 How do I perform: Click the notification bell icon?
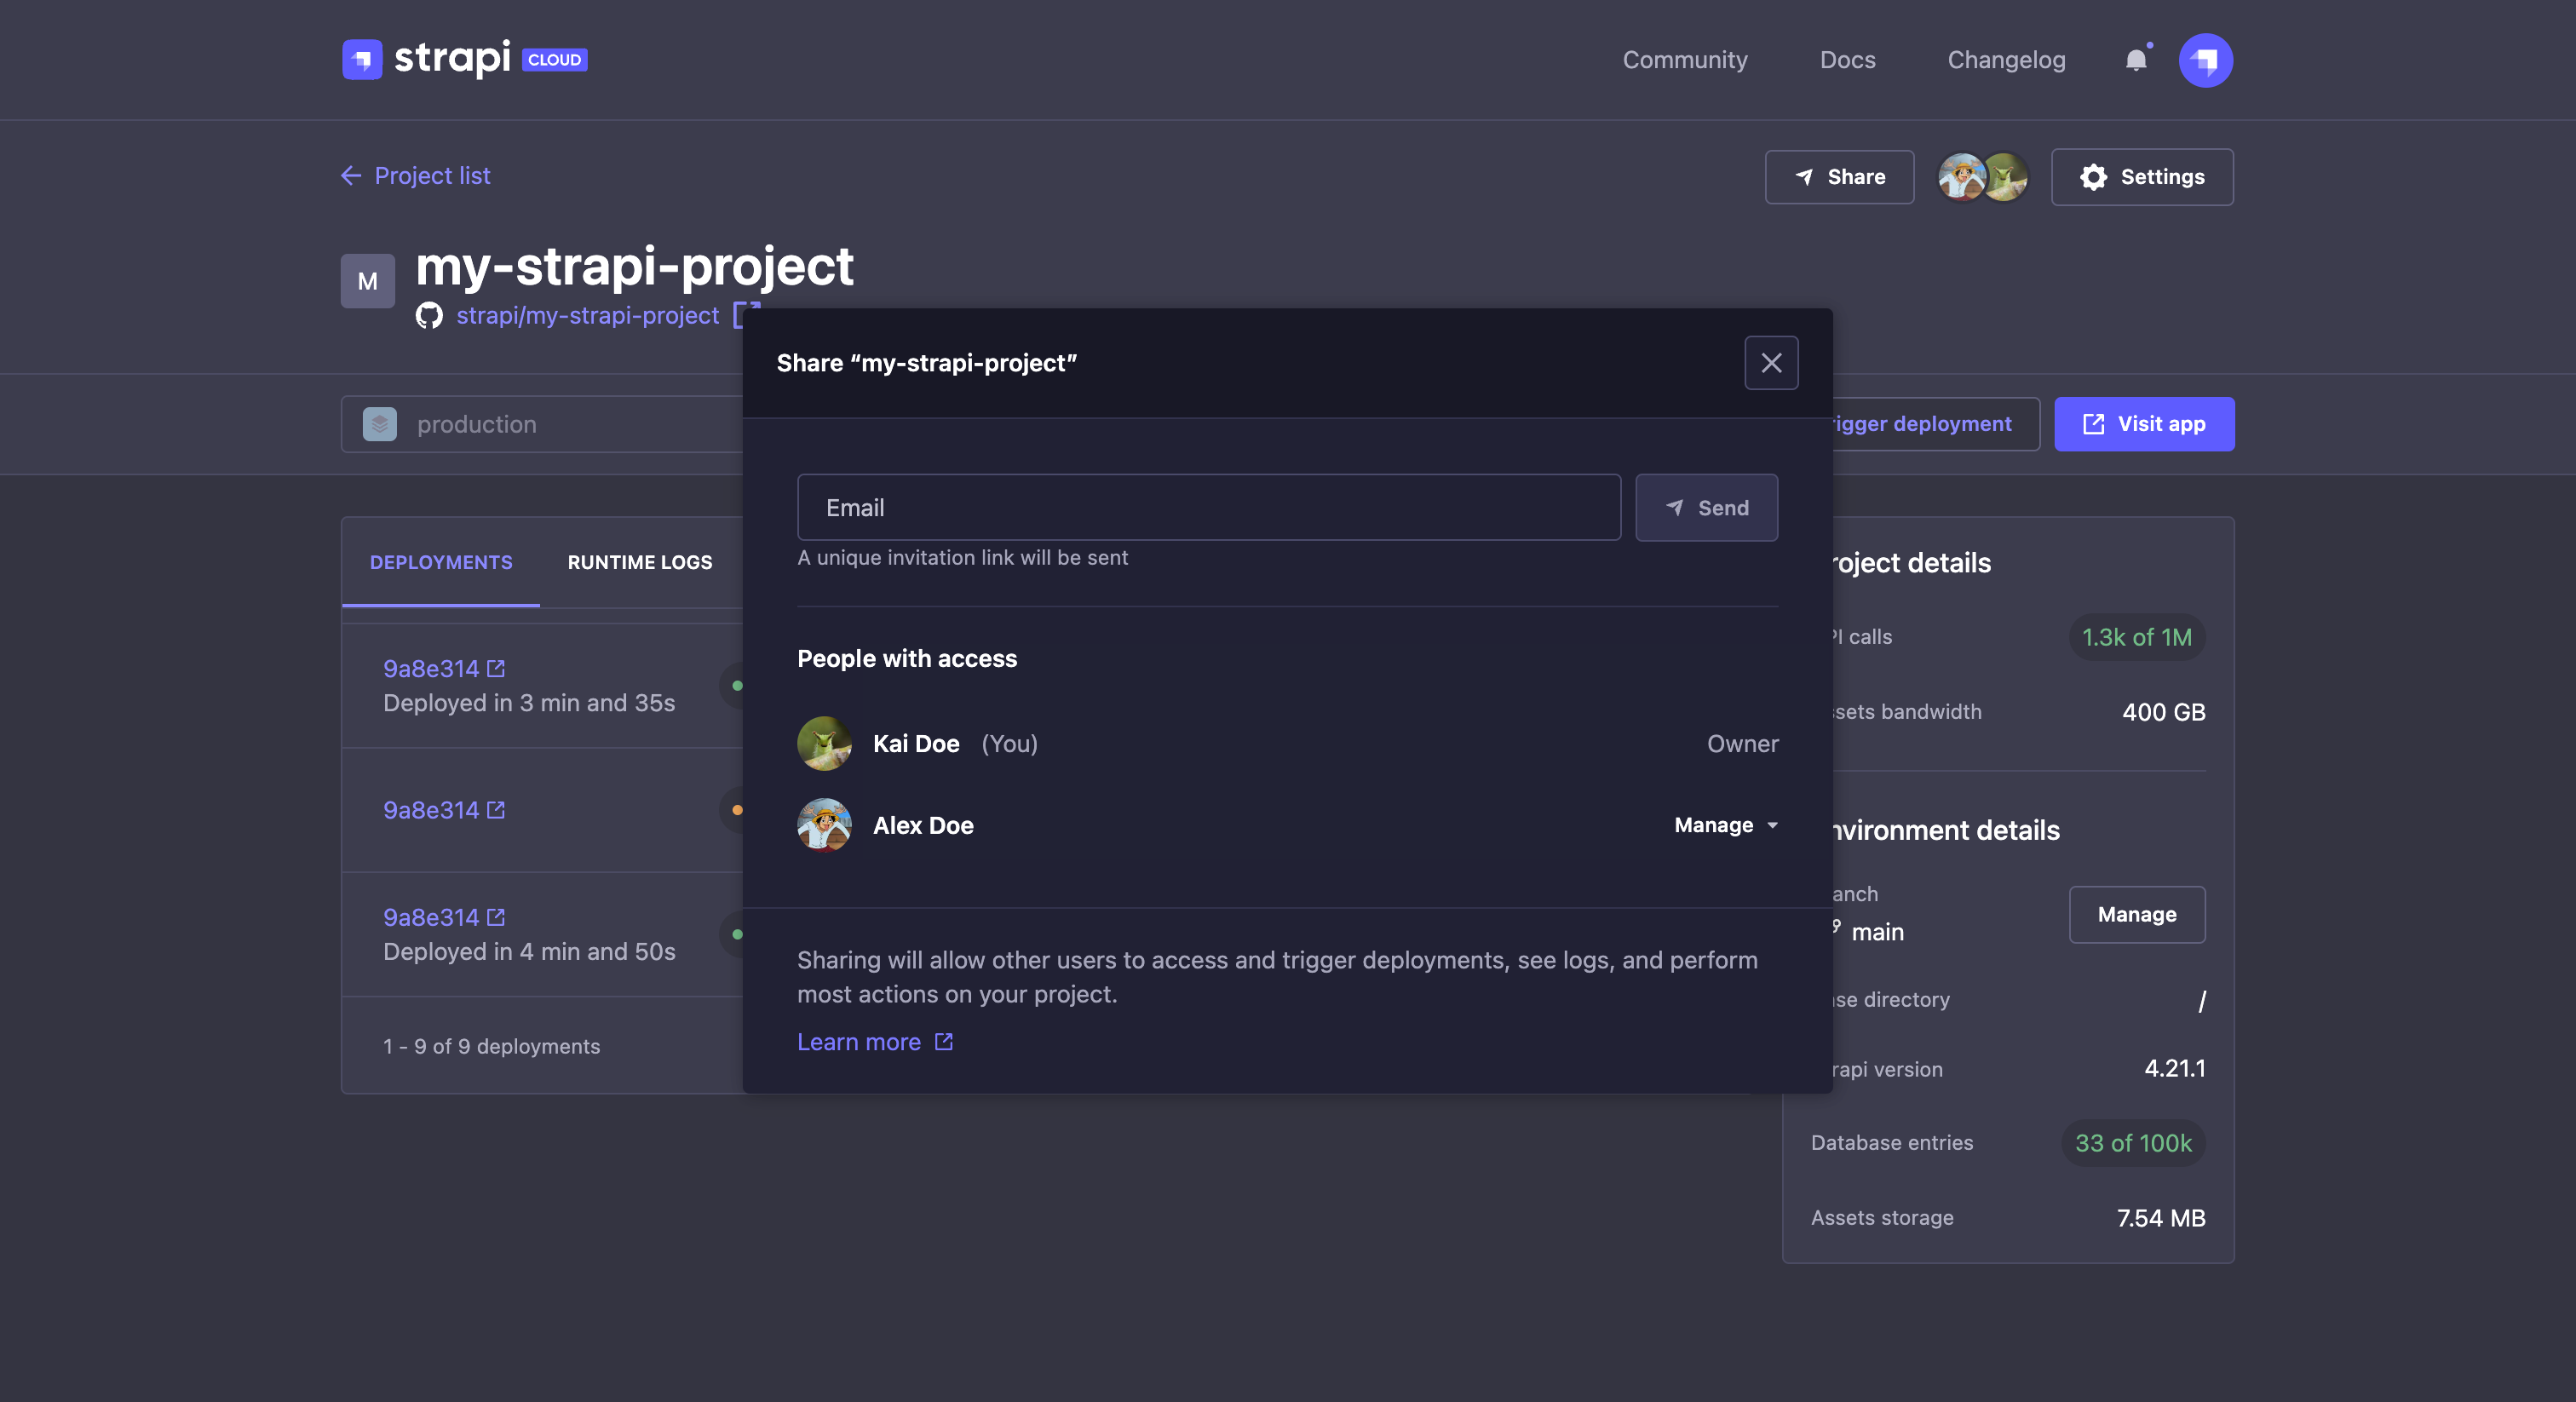tap(2135, 61)
